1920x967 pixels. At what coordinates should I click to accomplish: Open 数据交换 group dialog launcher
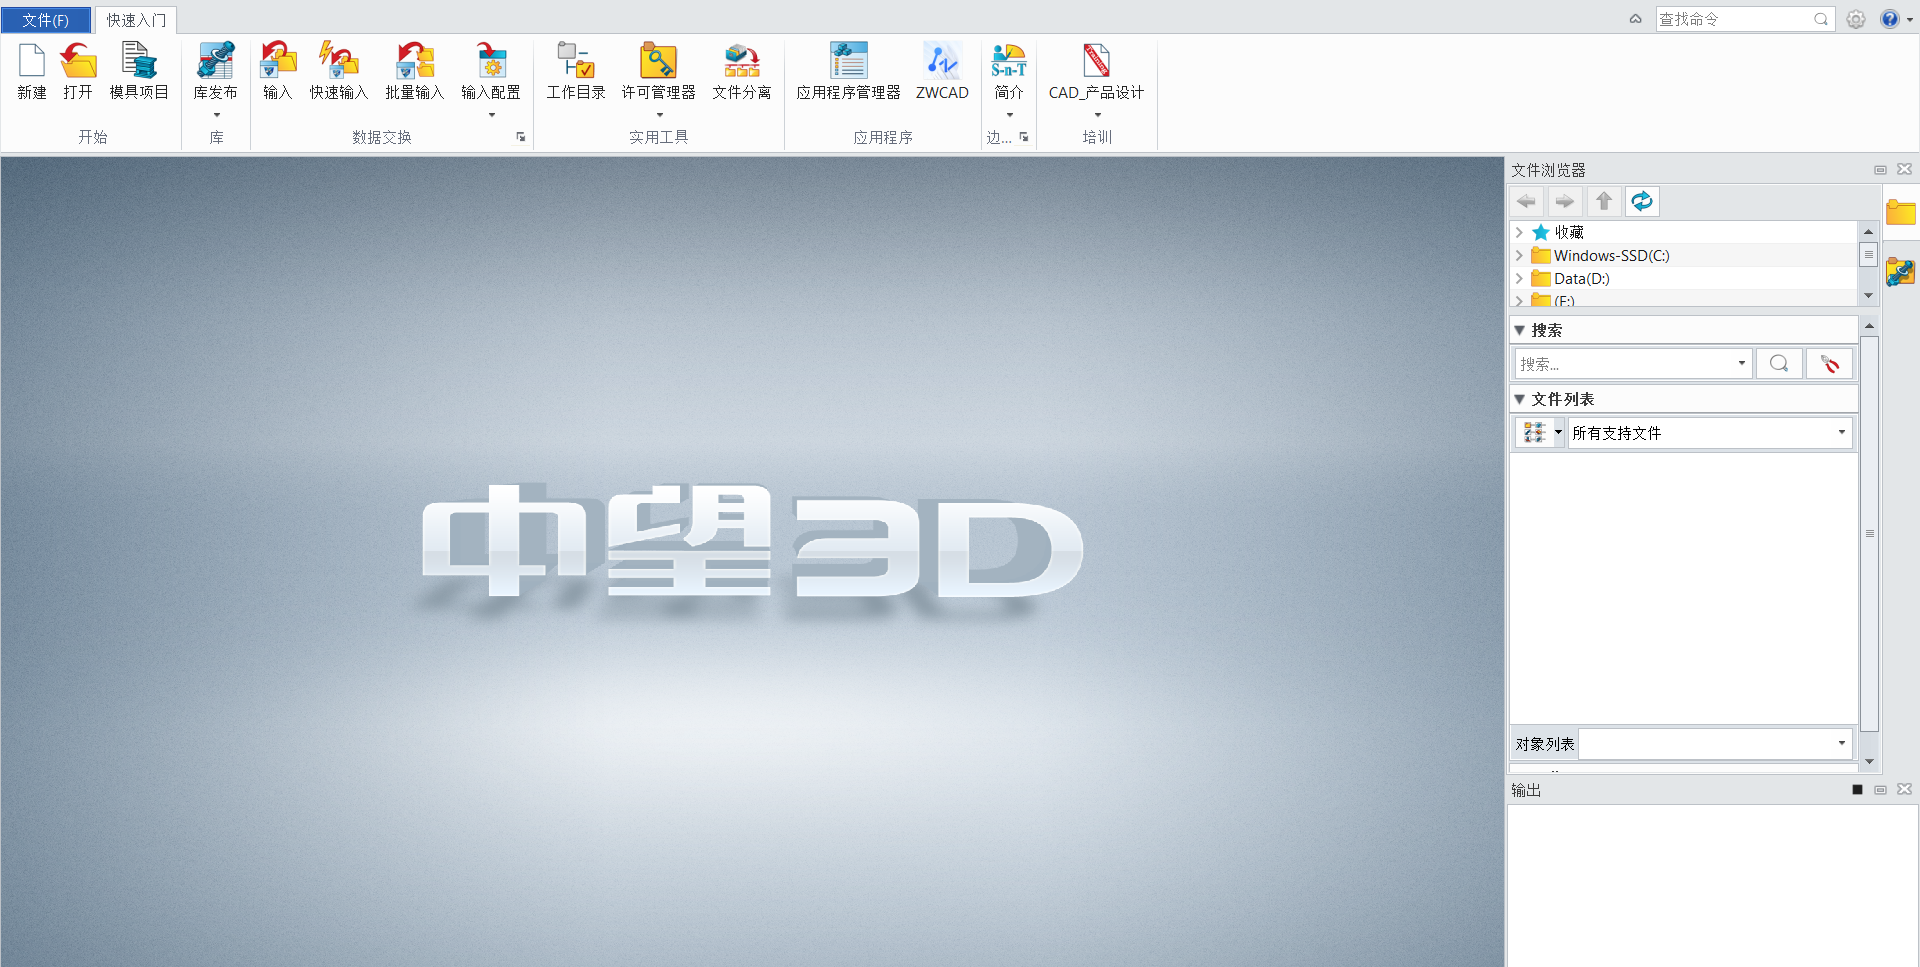click(x=521, y=137)
